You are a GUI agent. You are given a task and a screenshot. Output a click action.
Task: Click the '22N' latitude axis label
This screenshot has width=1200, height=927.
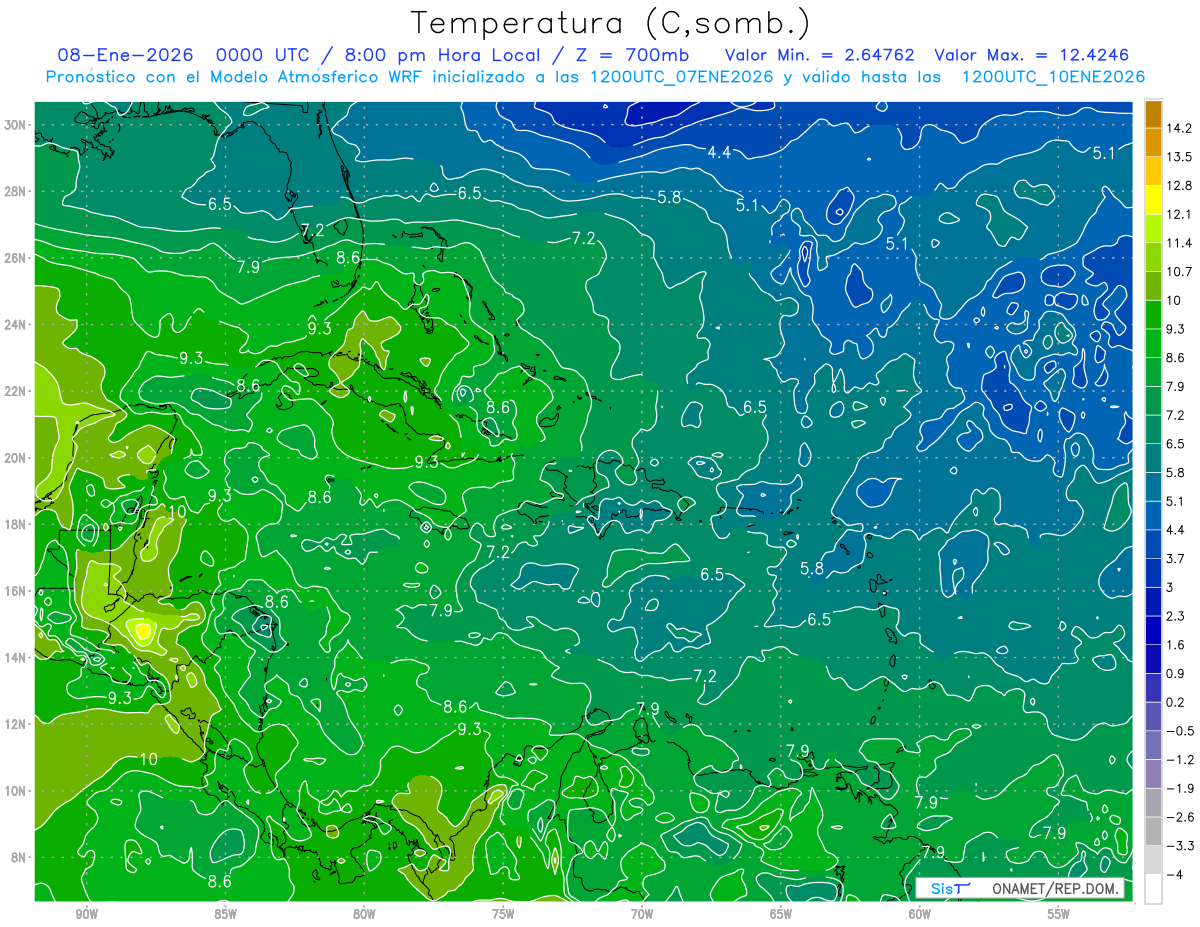point(14,391)
